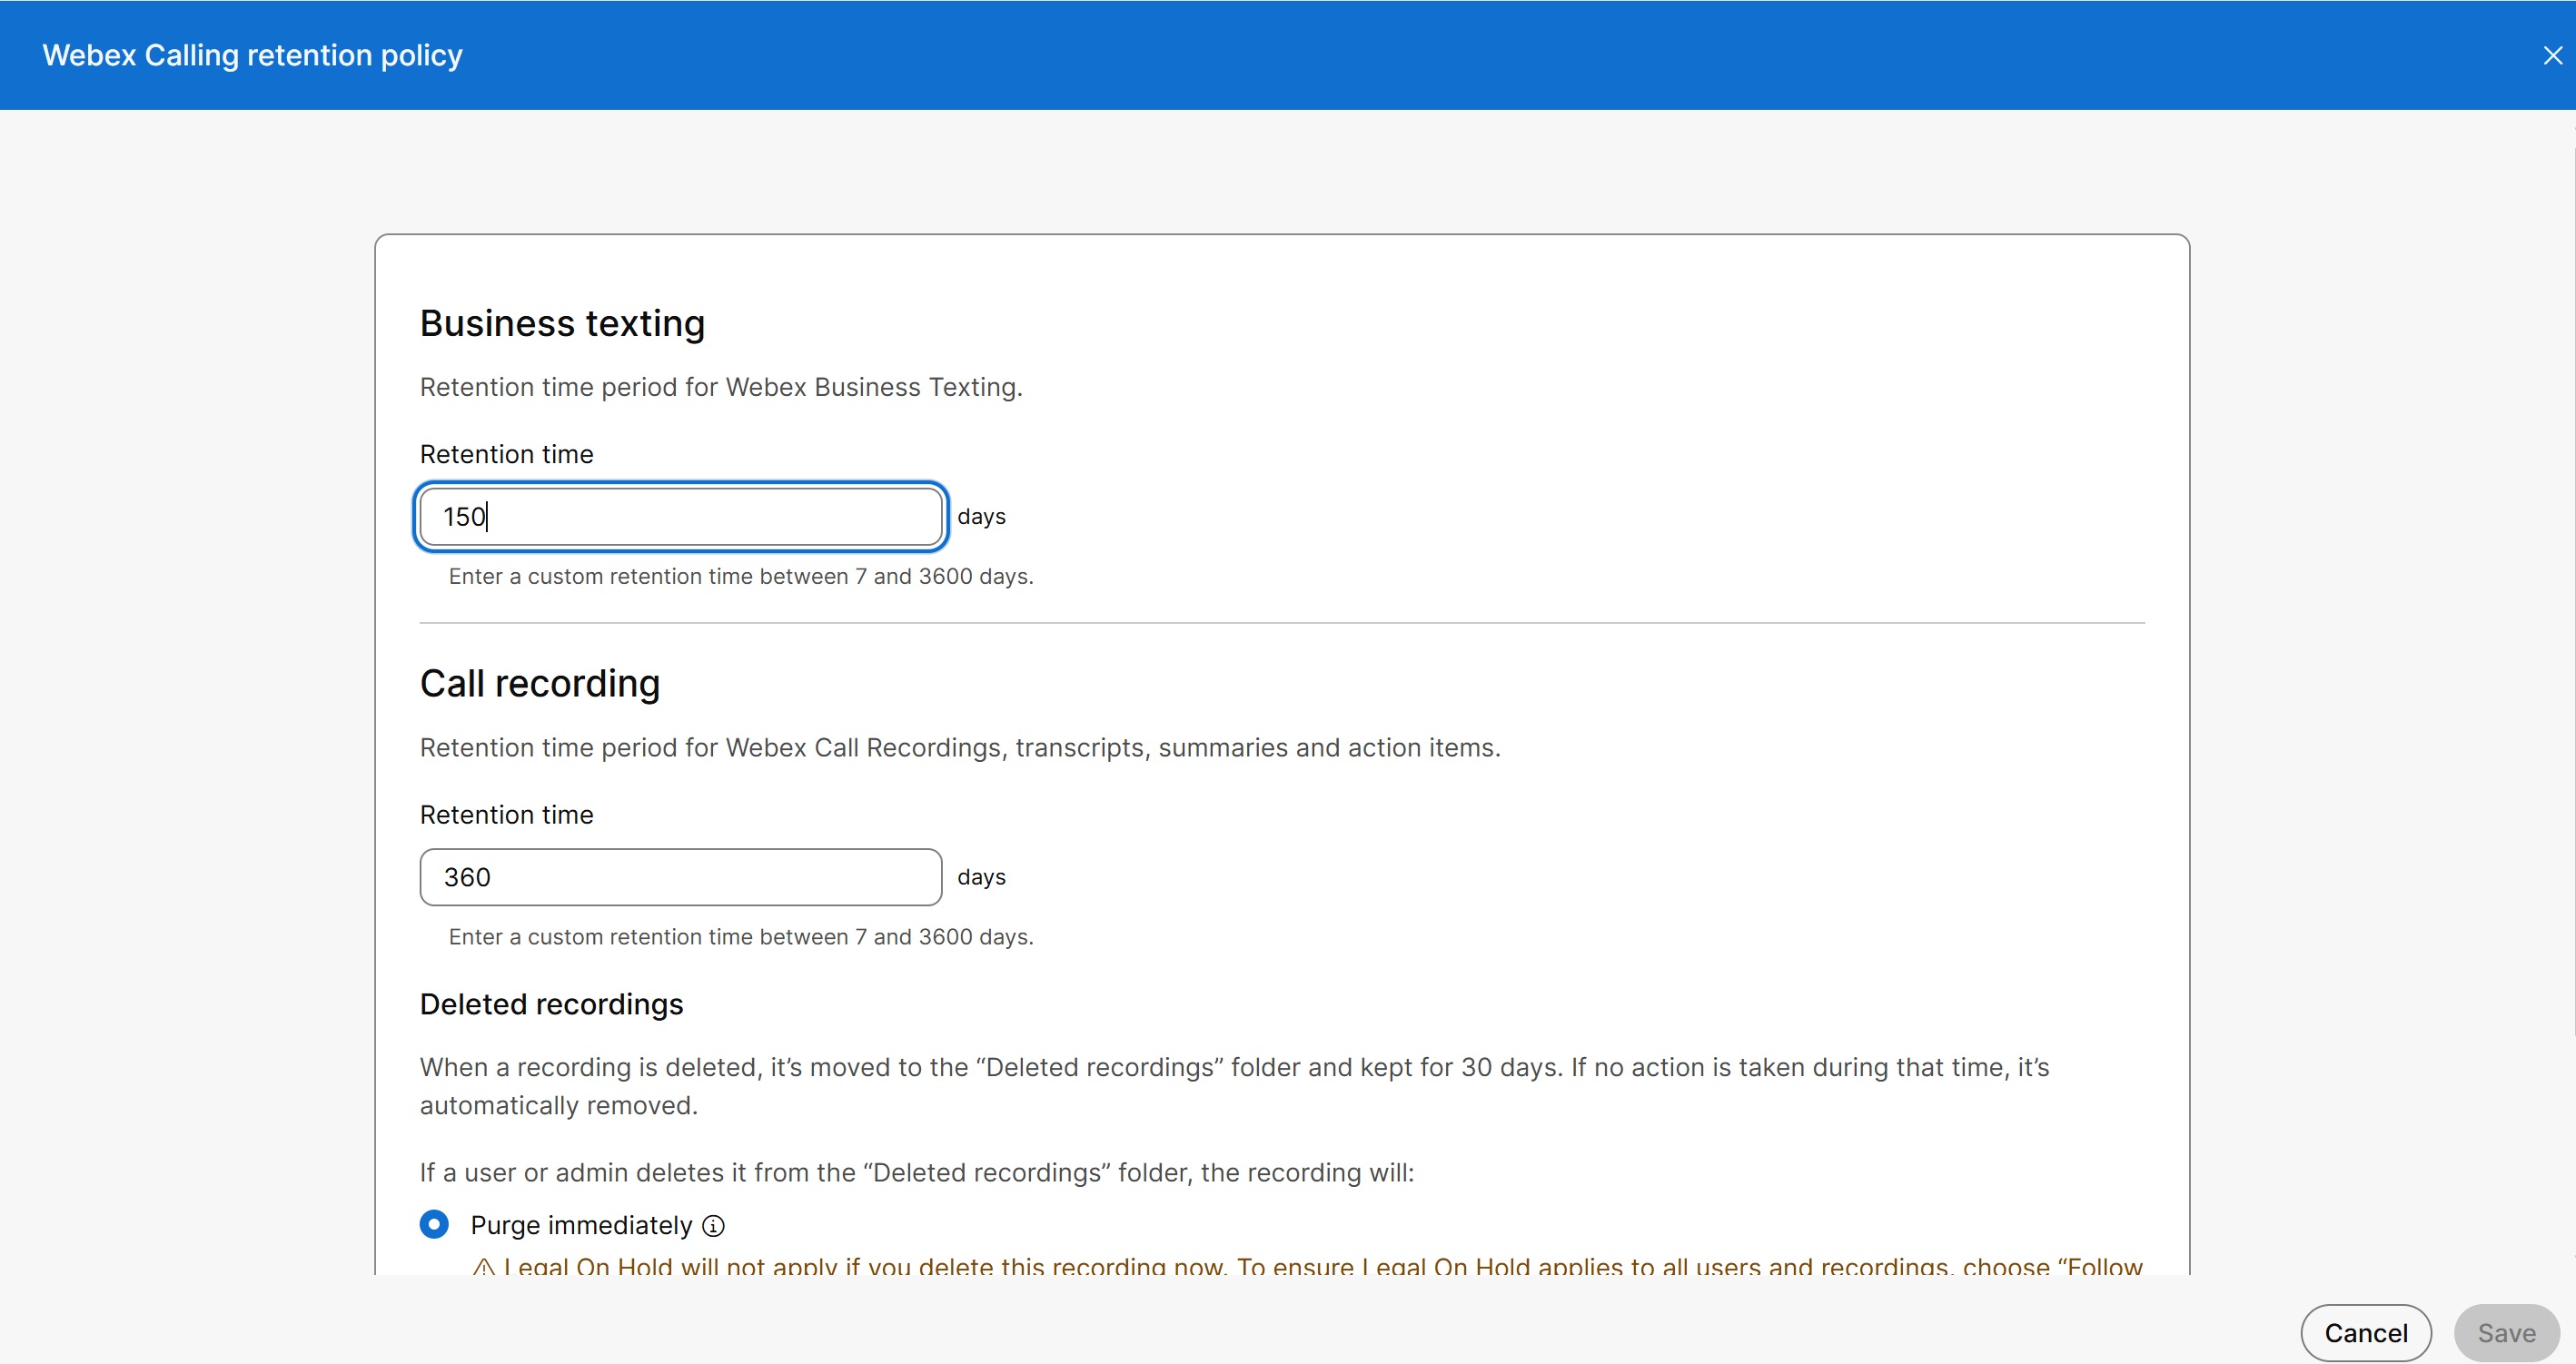Select the Business texting heading

pyautogui.click(x=562, y=323)
